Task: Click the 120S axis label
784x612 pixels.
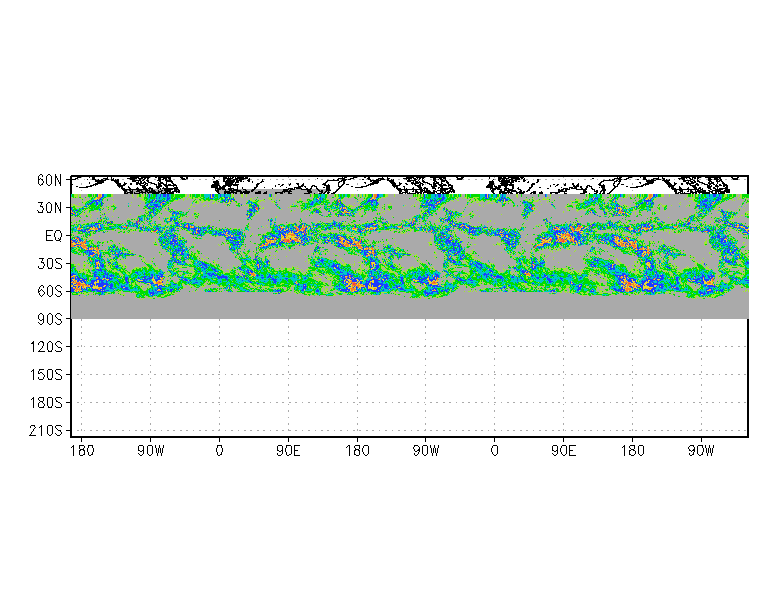Action: tap(46, 346)
